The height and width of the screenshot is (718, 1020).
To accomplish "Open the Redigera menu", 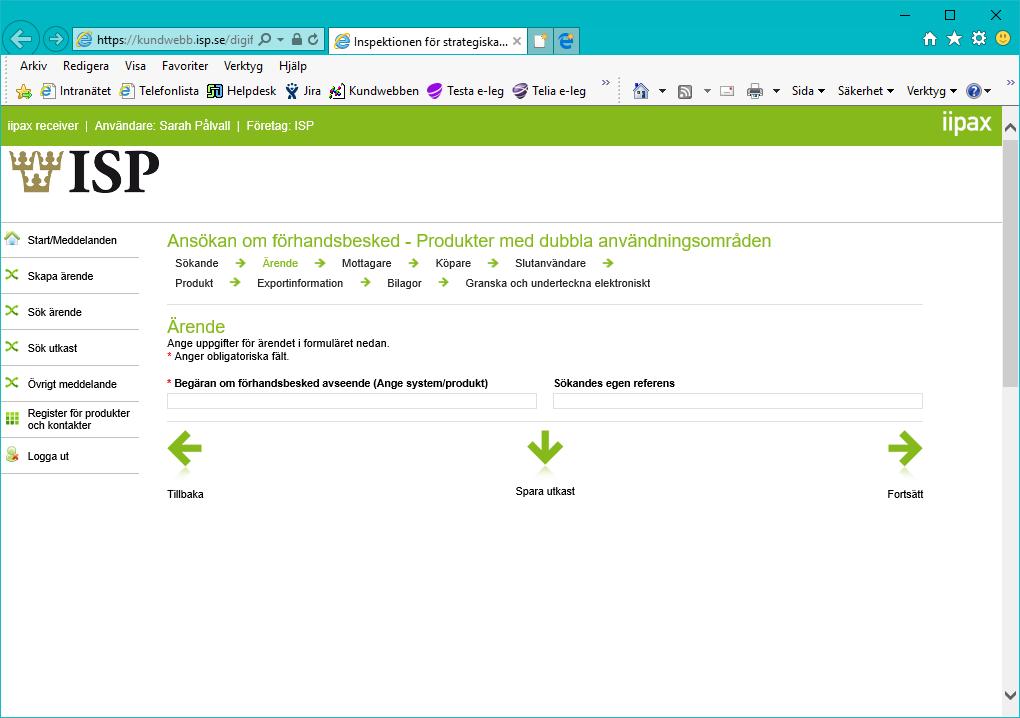I will 86,66.
